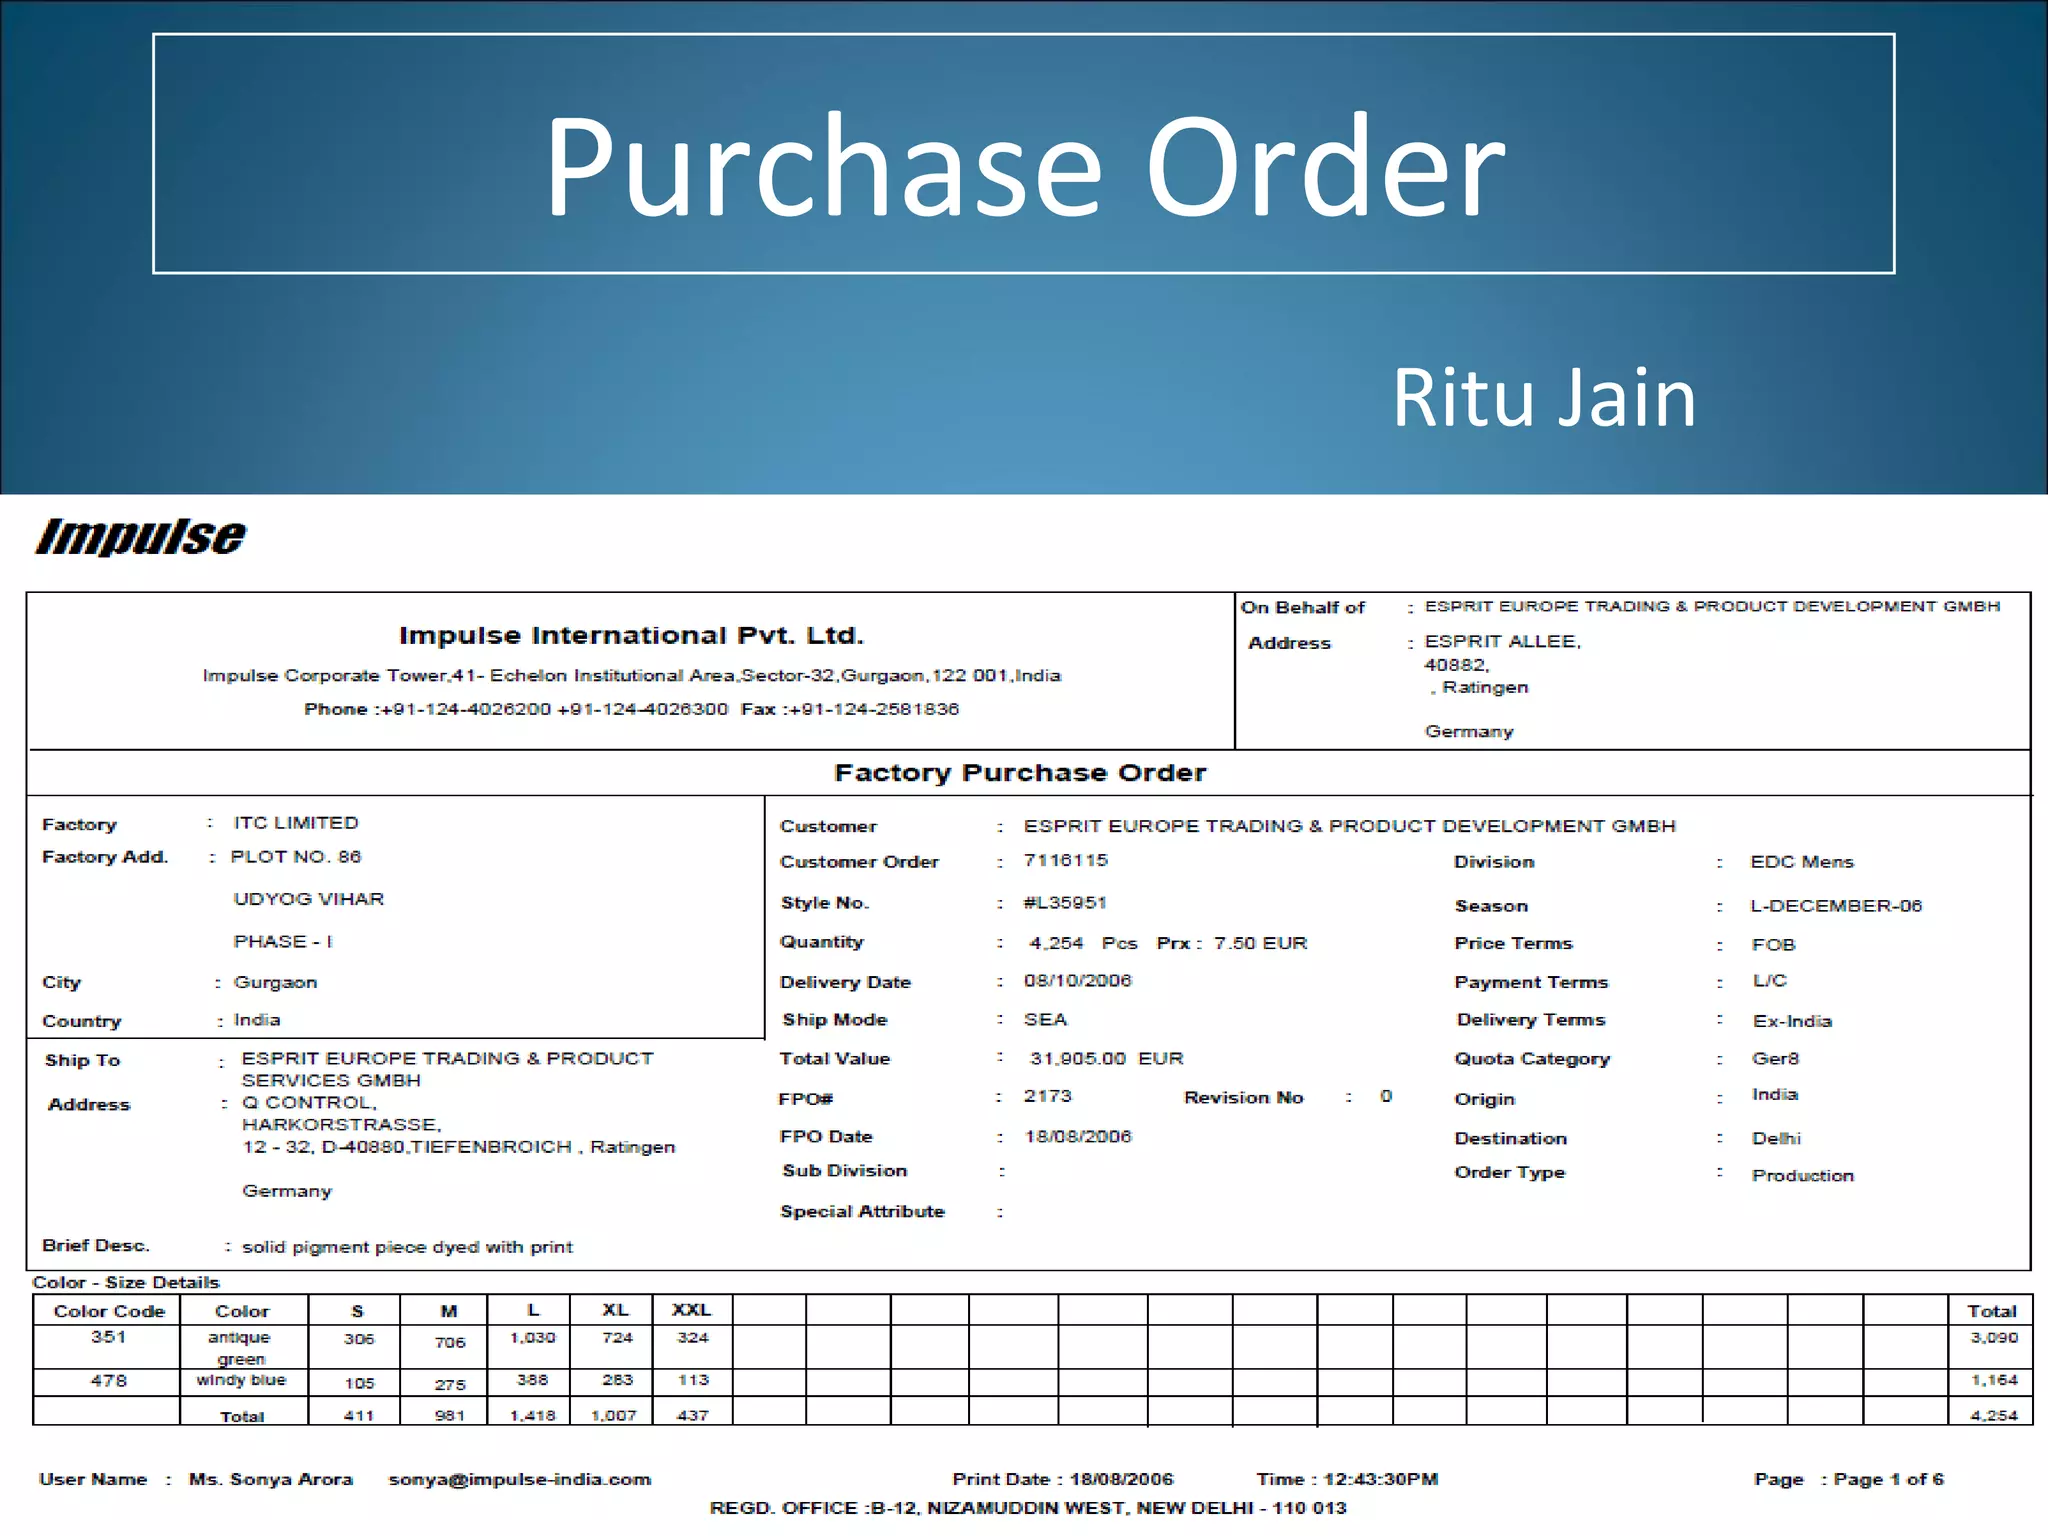Click the city value Gurgaon
Viewport: 2048px width, 1536px height.
coord(275,982)
